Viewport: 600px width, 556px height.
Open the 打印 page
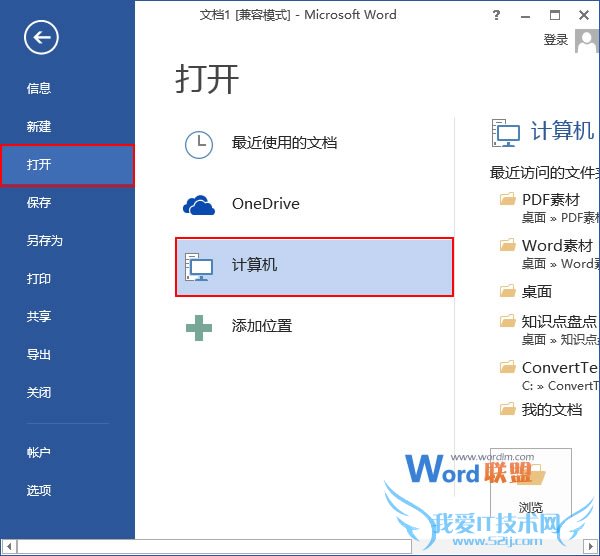(39, 278)
